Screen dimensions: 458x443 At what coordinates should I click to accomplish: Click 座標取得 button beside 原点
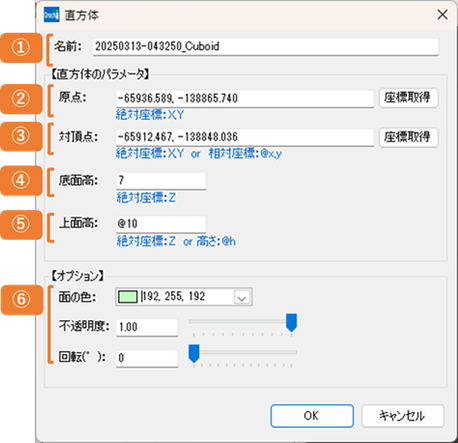pyautogui.click(x=408, y=98)
